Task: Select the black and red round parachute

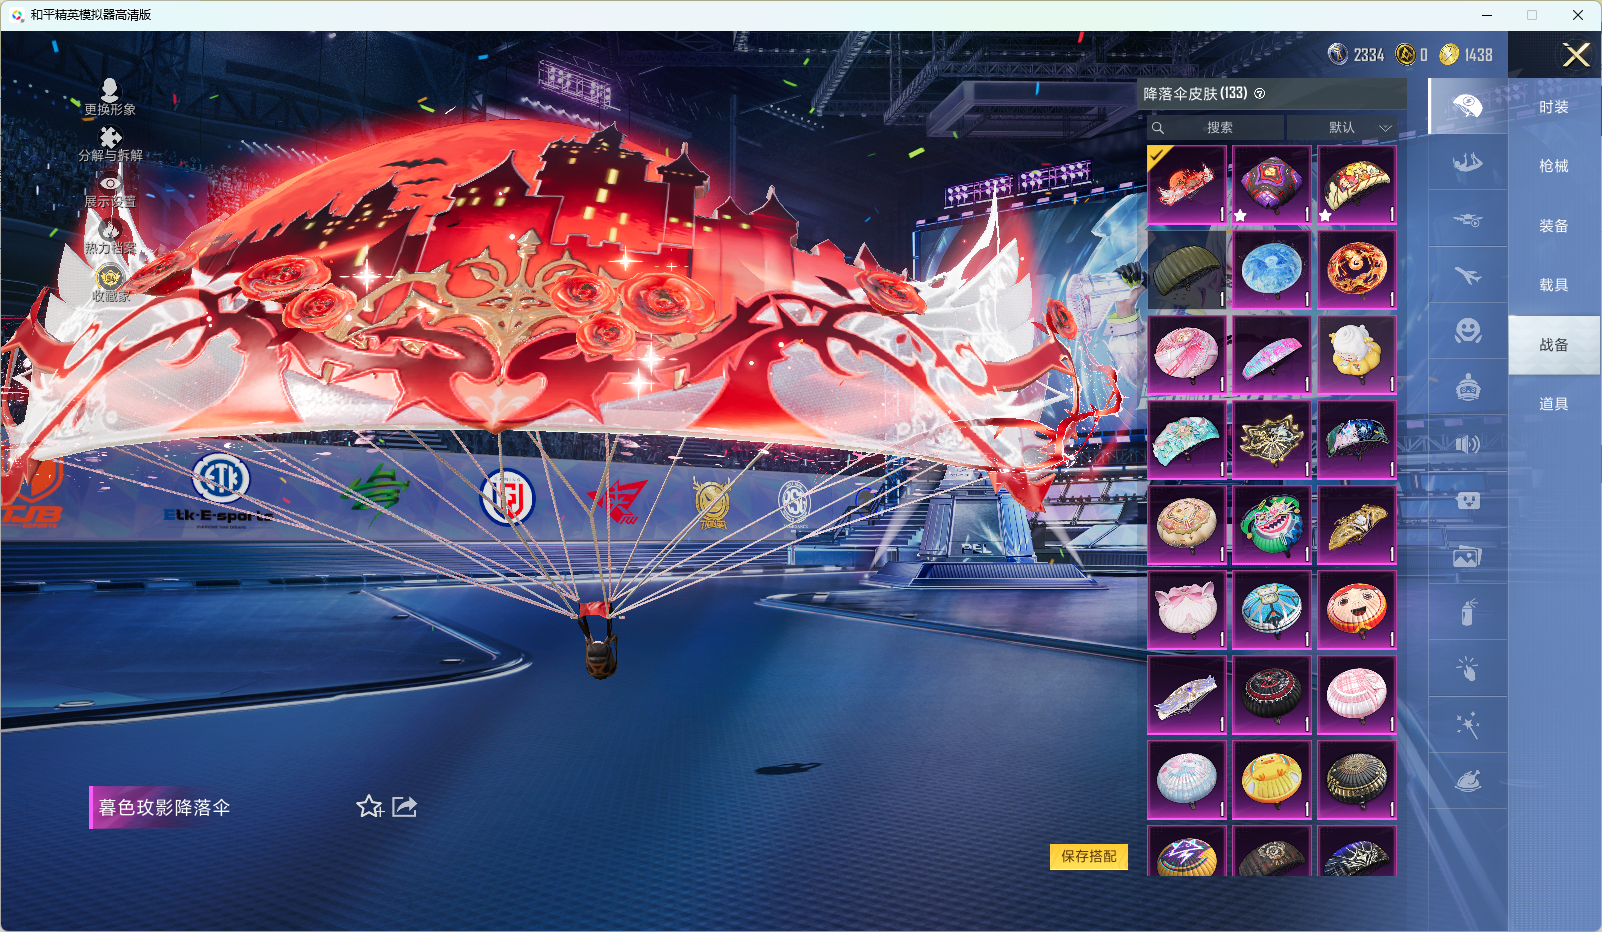Action: (1272, 695)
